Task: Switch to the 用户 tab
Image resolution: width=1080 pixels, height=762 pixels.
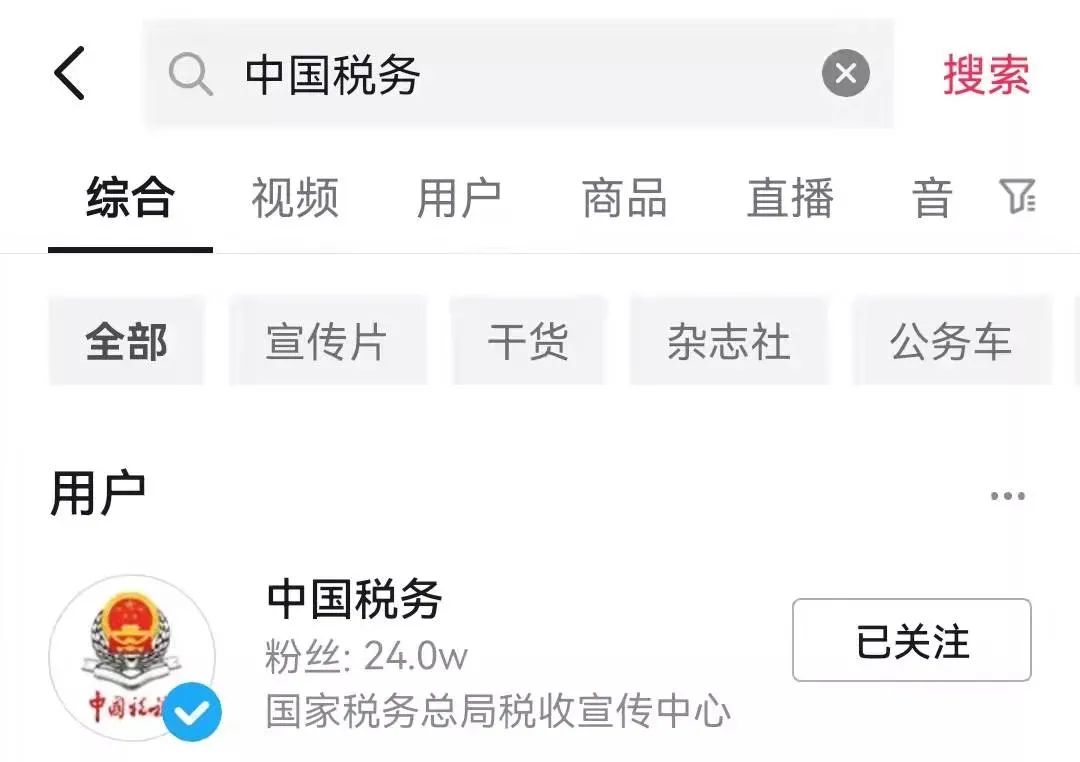Action: (459, 198)
